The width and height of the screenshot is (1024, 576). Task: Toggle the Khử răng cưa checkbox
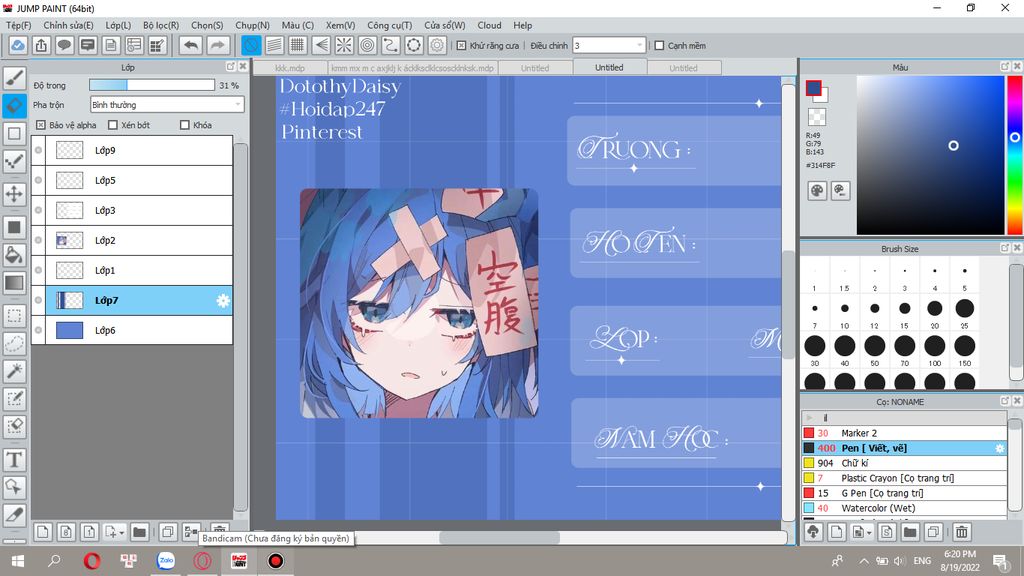[x=461, y=46]
